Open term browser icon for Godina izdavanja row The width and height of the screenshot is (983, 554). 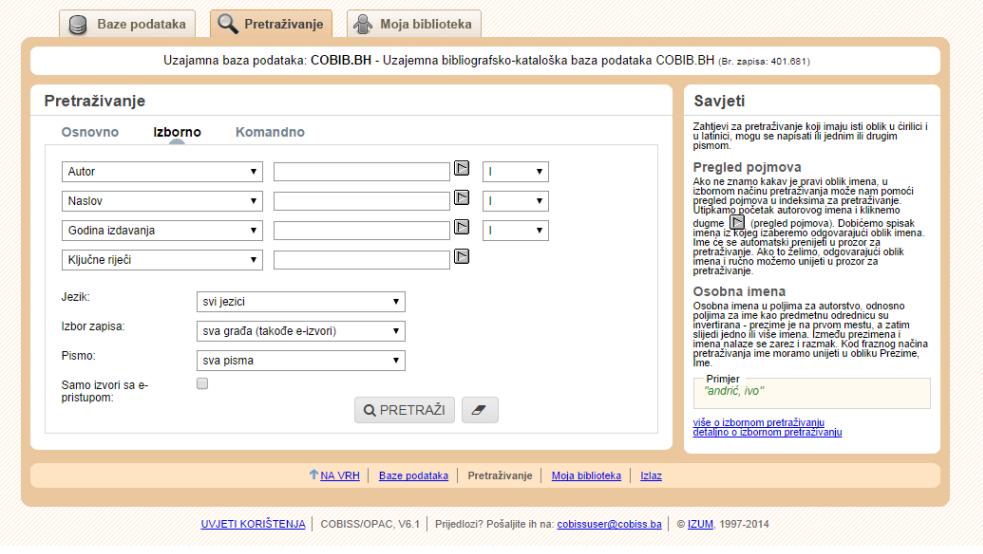(x=461, y=227)
